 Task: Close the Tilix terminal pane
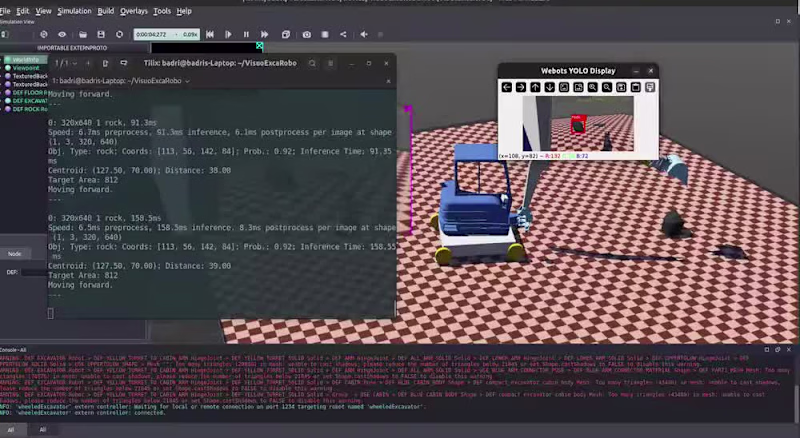(388, 81)
